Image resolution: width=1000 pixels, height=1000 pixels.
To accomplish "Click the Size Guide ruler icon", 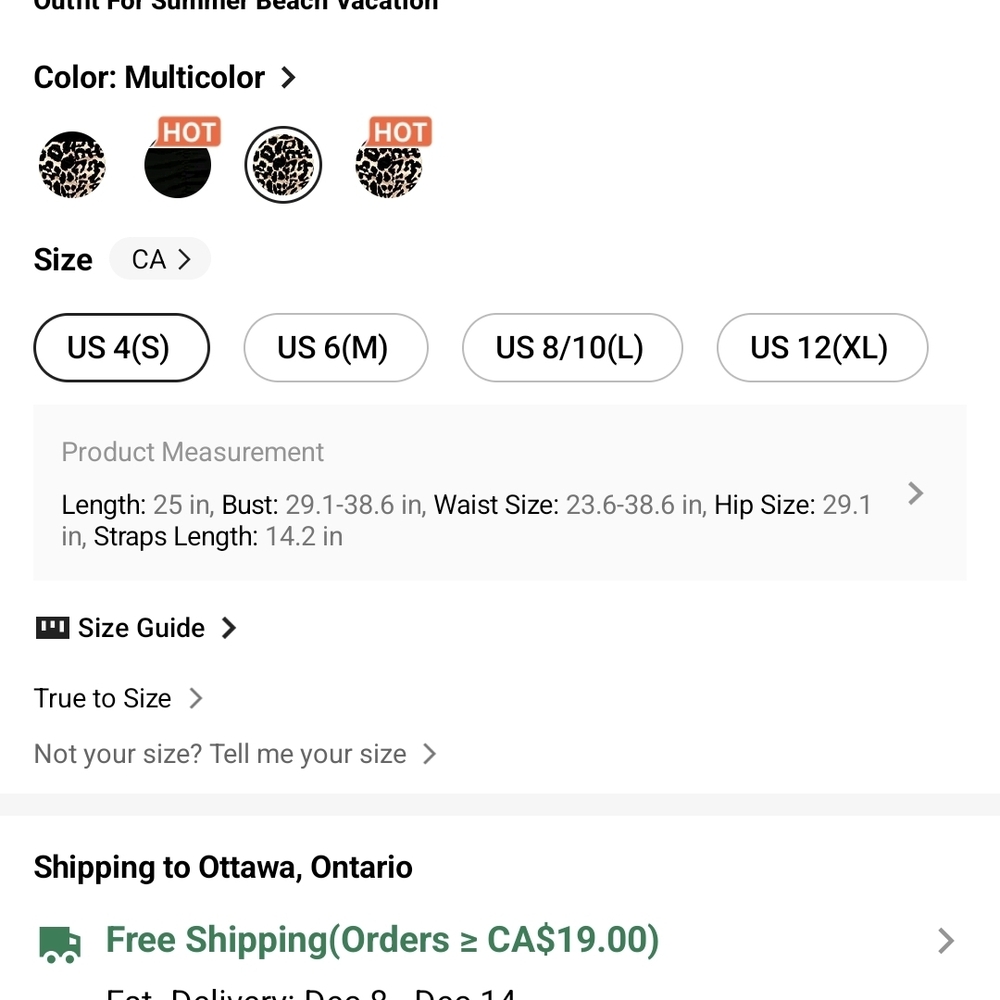I will 52,628.
